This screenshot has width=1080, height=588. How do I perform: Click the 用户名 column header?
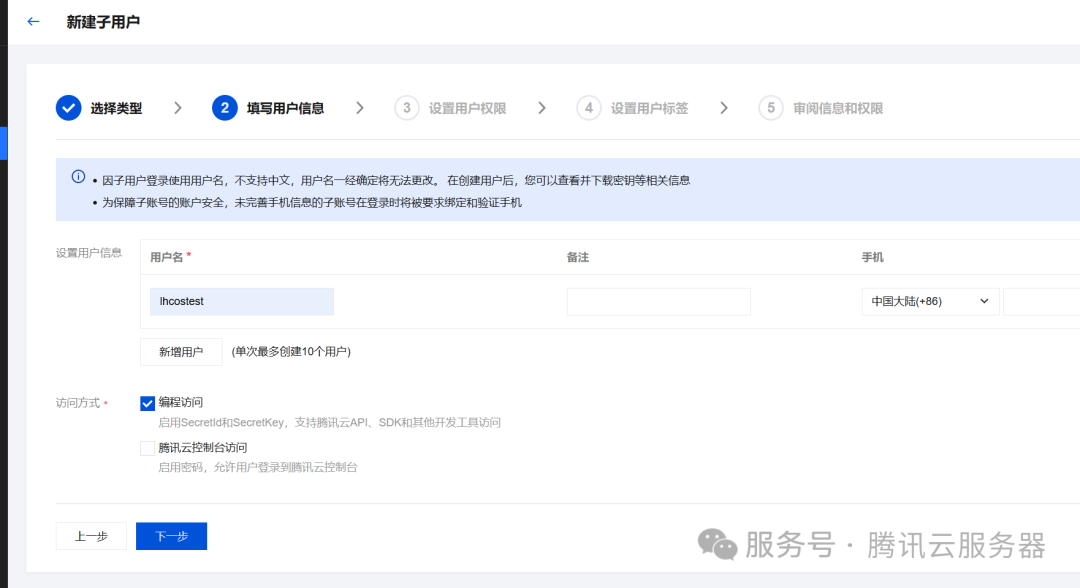[x=167, y=257]
